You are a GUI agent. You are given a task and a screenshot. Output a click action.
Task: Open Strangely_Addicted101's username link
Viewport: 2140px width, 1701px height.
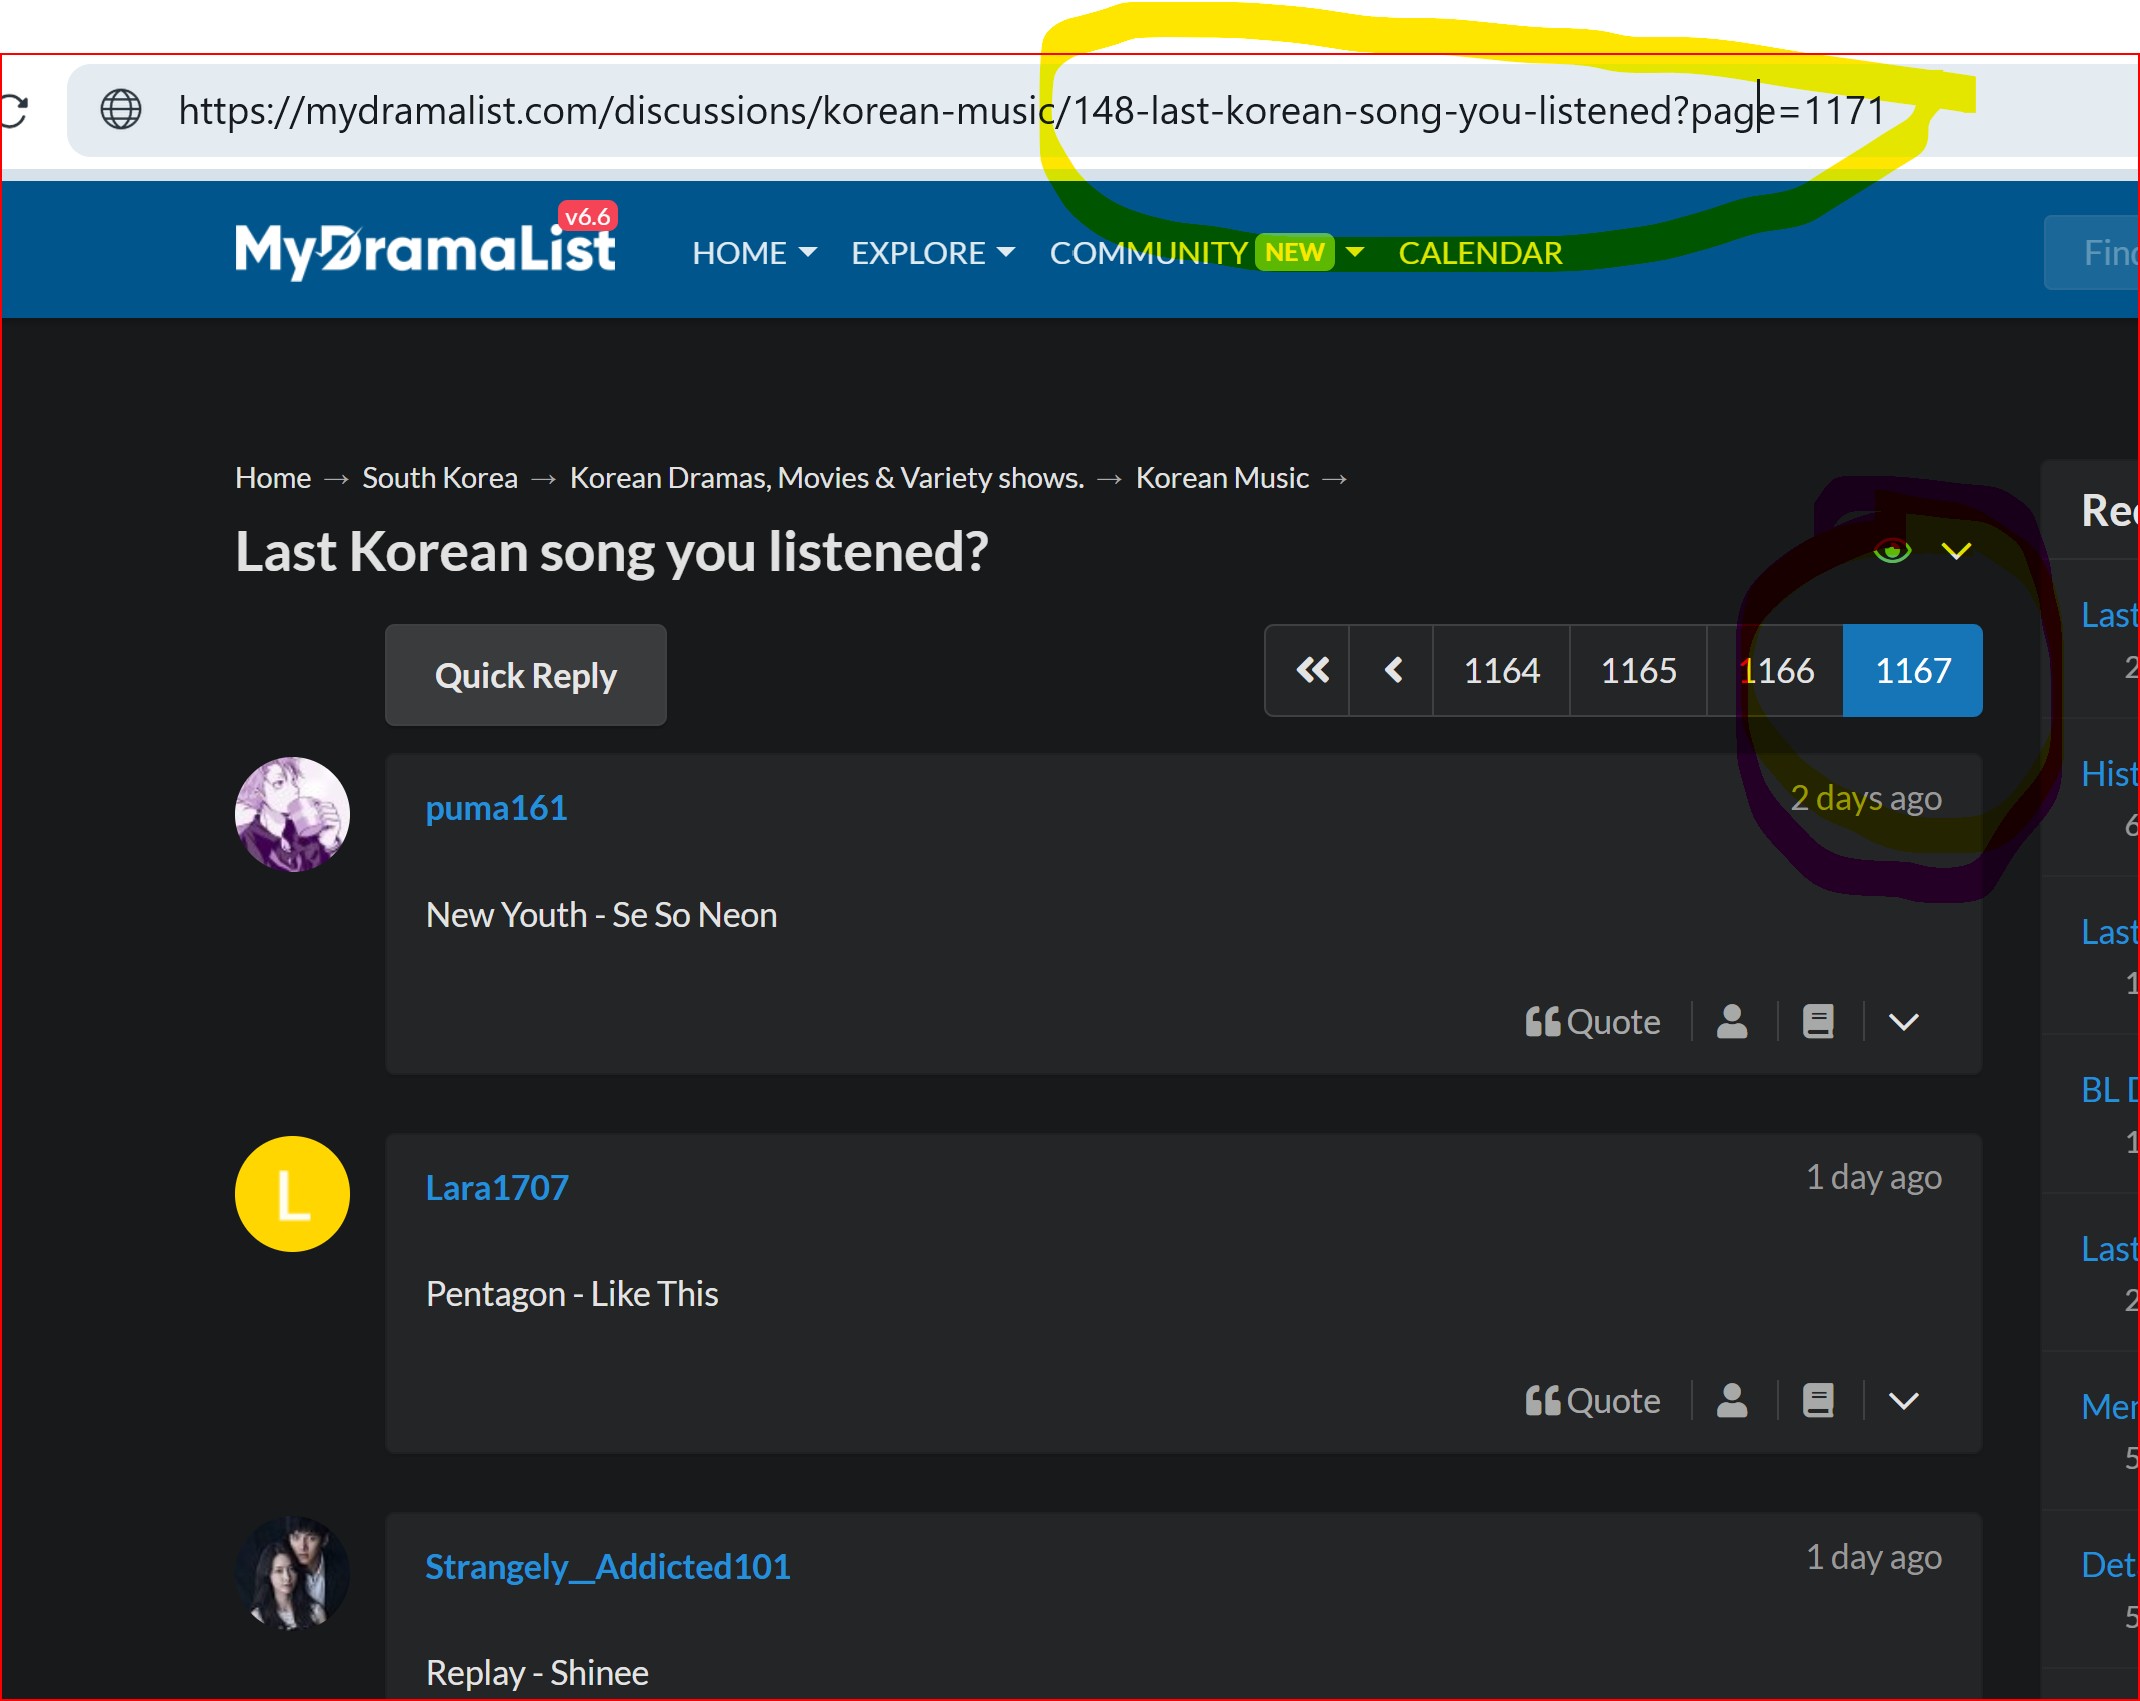608,1567
